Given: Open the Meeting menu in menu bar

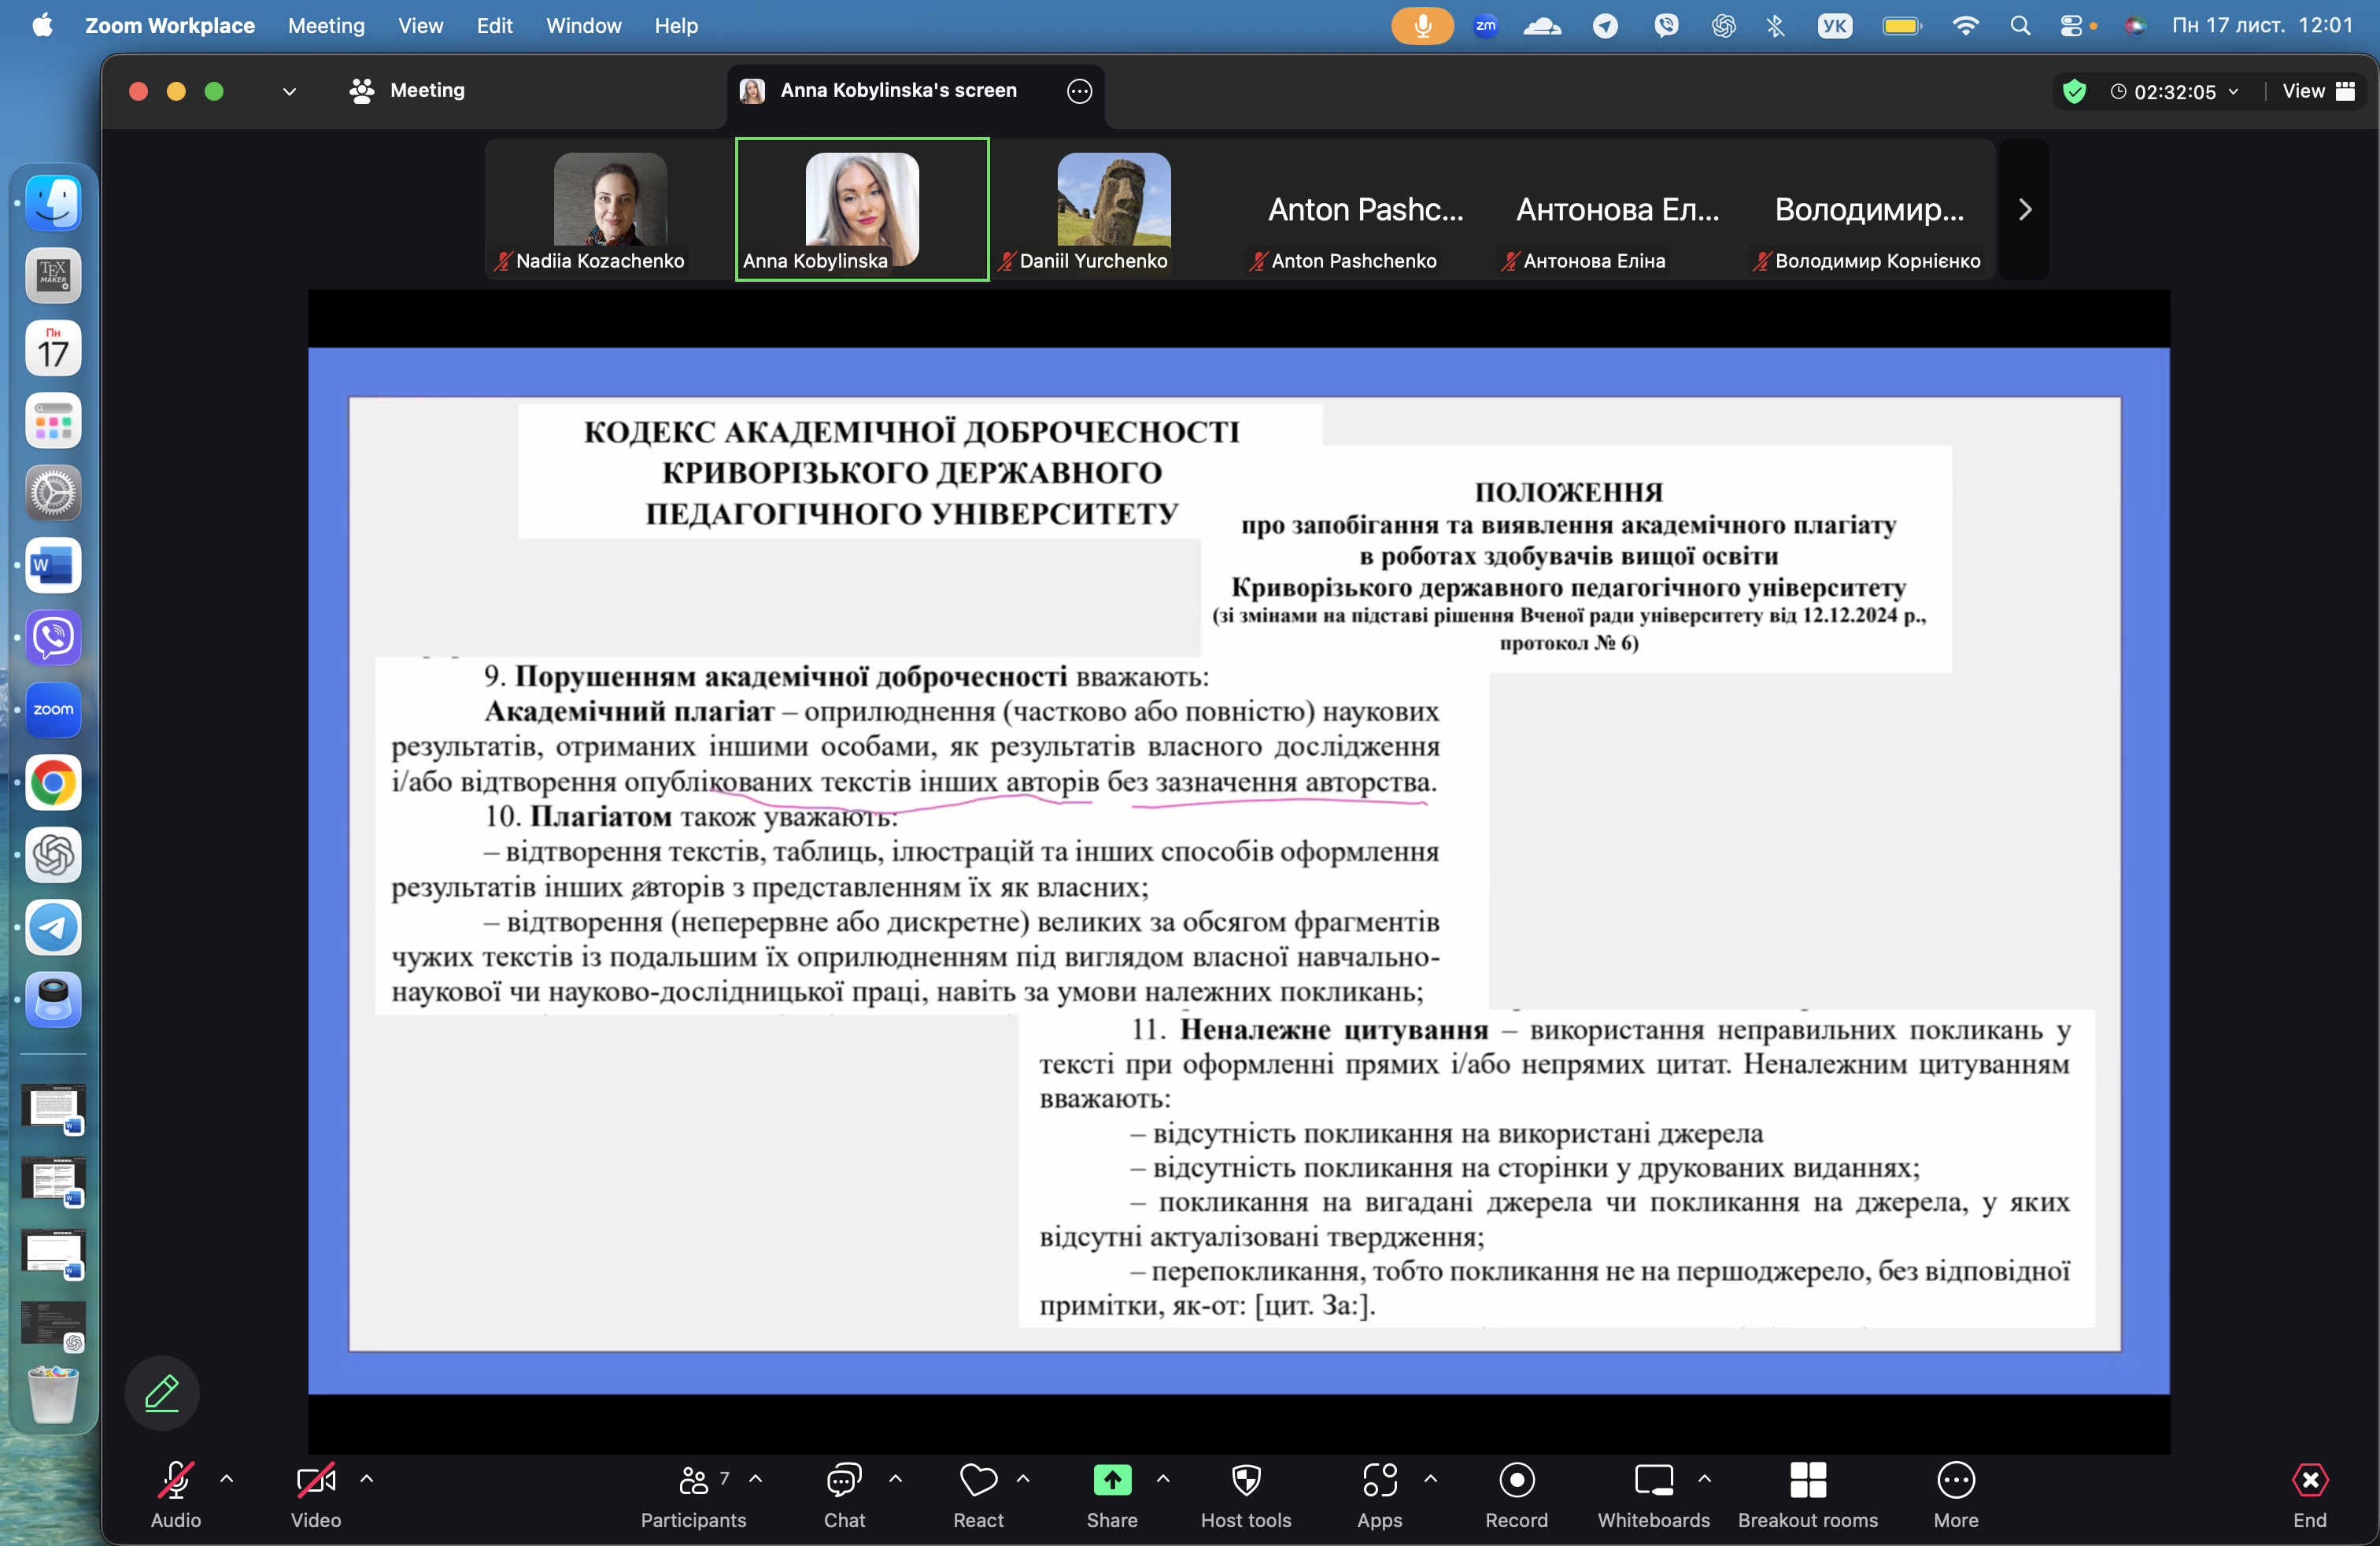Looking at the screenshot, I should [326, 25].
